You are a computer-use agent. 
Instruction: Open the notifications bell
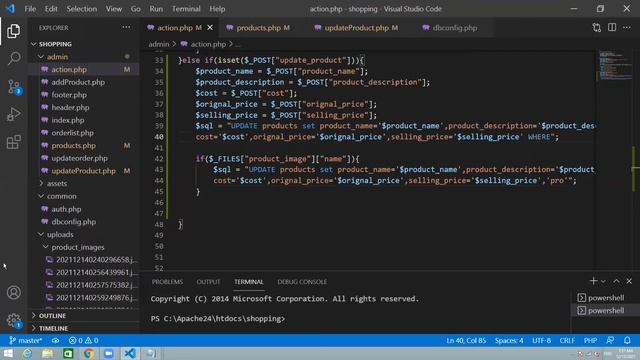pyautogui.click(x=627, y=340)
